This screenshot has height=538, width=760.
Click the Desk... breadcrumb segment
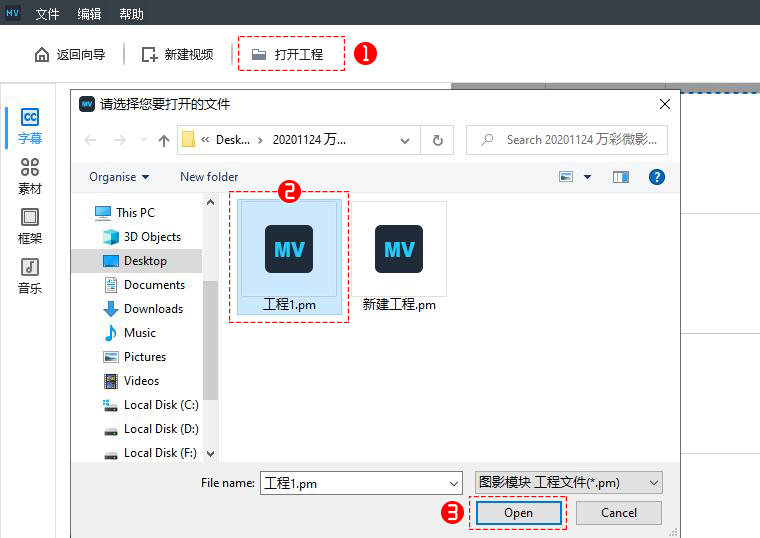click(x=233, y=140)
